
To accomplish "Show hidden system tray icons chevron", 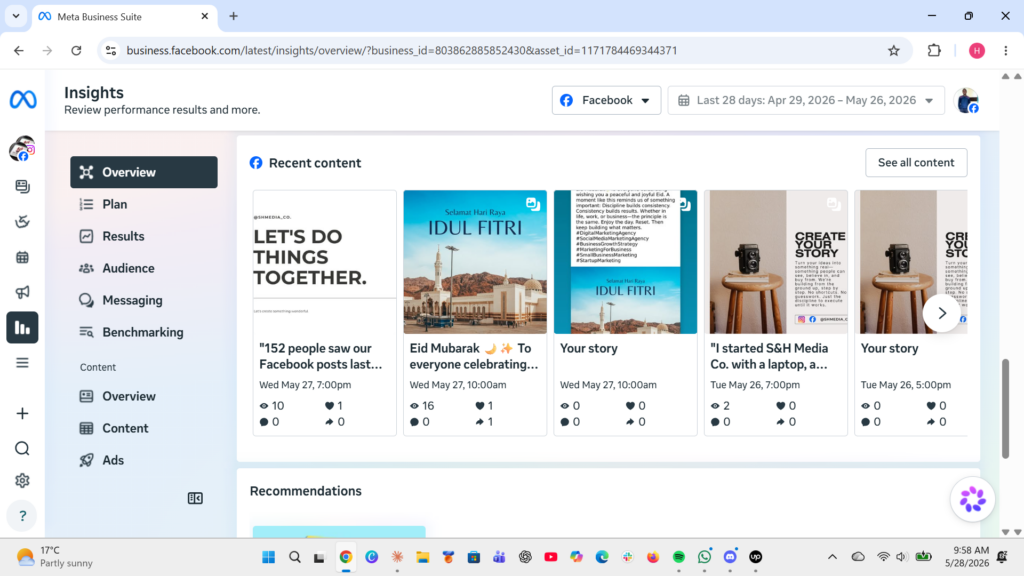I will pos(832,557).
